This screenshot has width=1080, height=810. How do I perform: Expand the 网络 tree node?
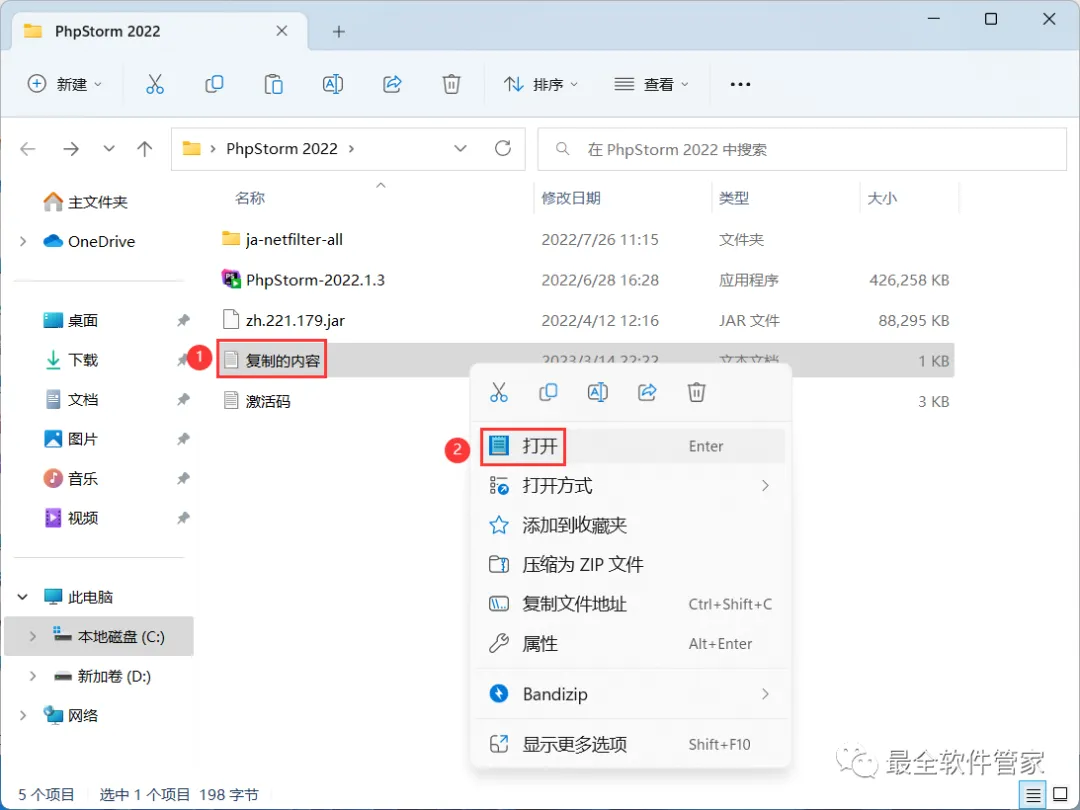click(x=23, y=716)
